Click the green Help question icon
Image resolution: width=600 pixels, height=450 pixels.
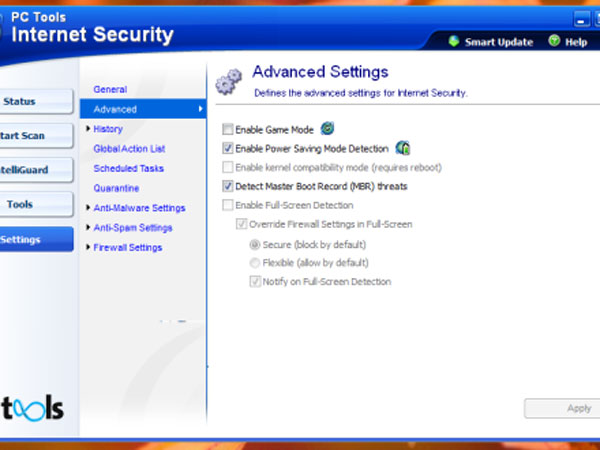[x=554, y=41]
